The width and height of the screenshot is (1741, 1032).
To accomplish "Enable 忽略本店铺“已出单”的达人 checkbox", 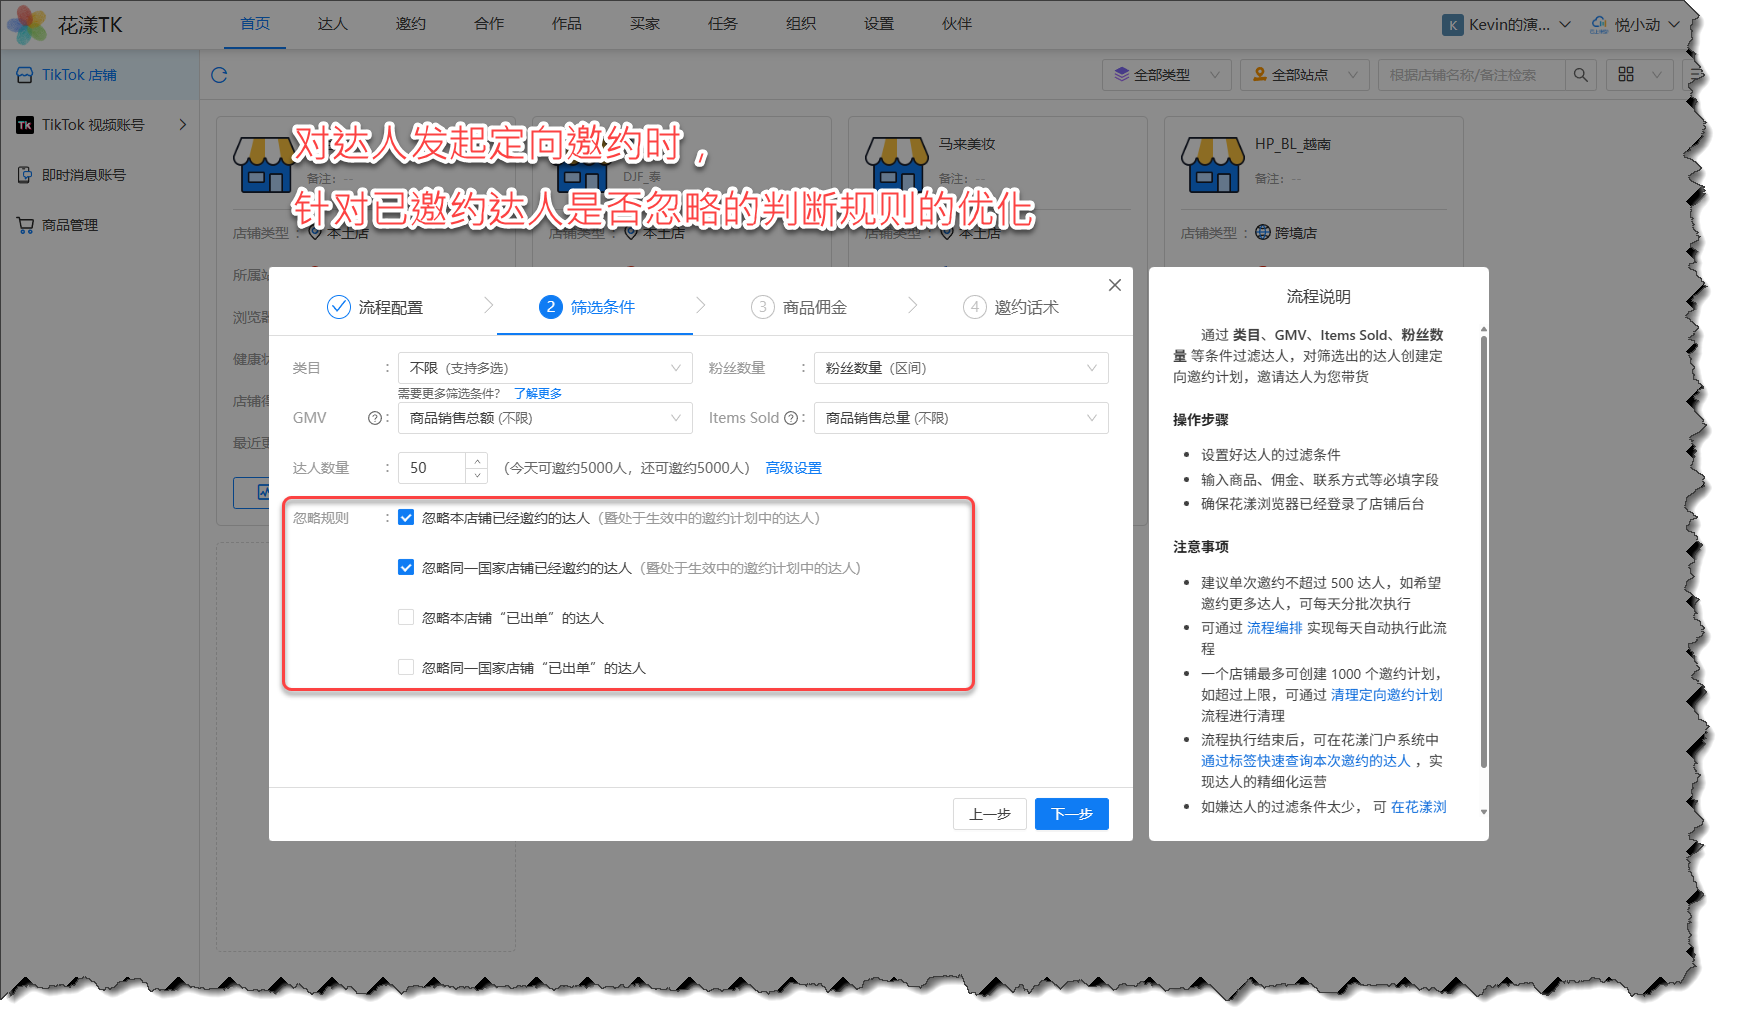I will pyautogui.click(x=406, y=618).
